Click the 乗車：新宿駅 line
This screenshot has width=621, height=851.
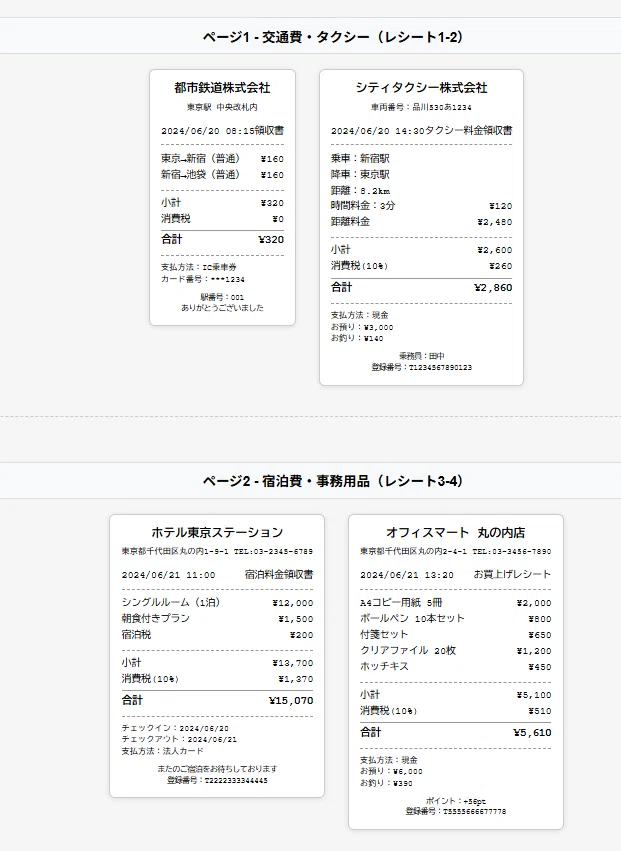click(360, 158)
